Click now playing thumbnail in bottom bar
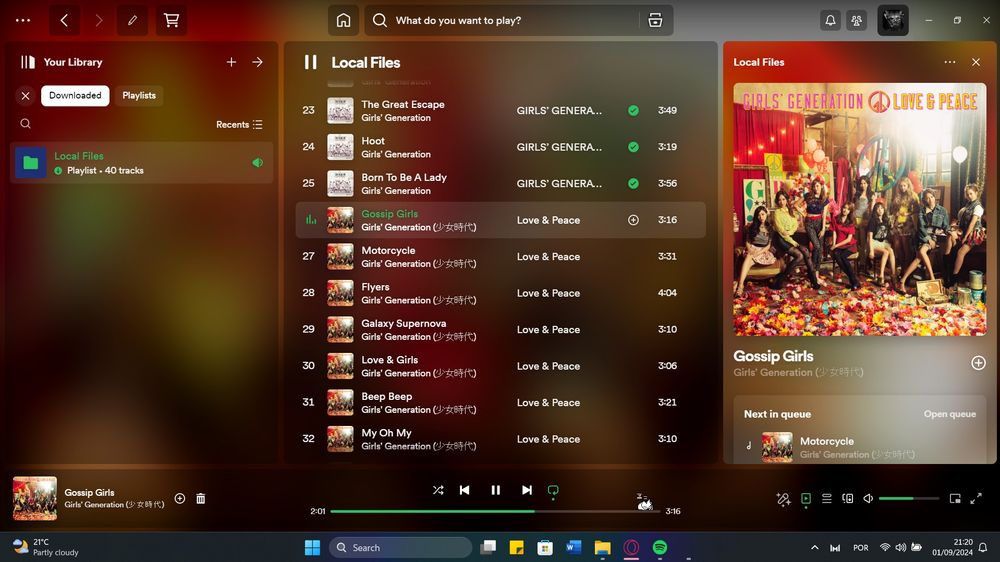This screenshot has height=562, width=1000. 35,498
